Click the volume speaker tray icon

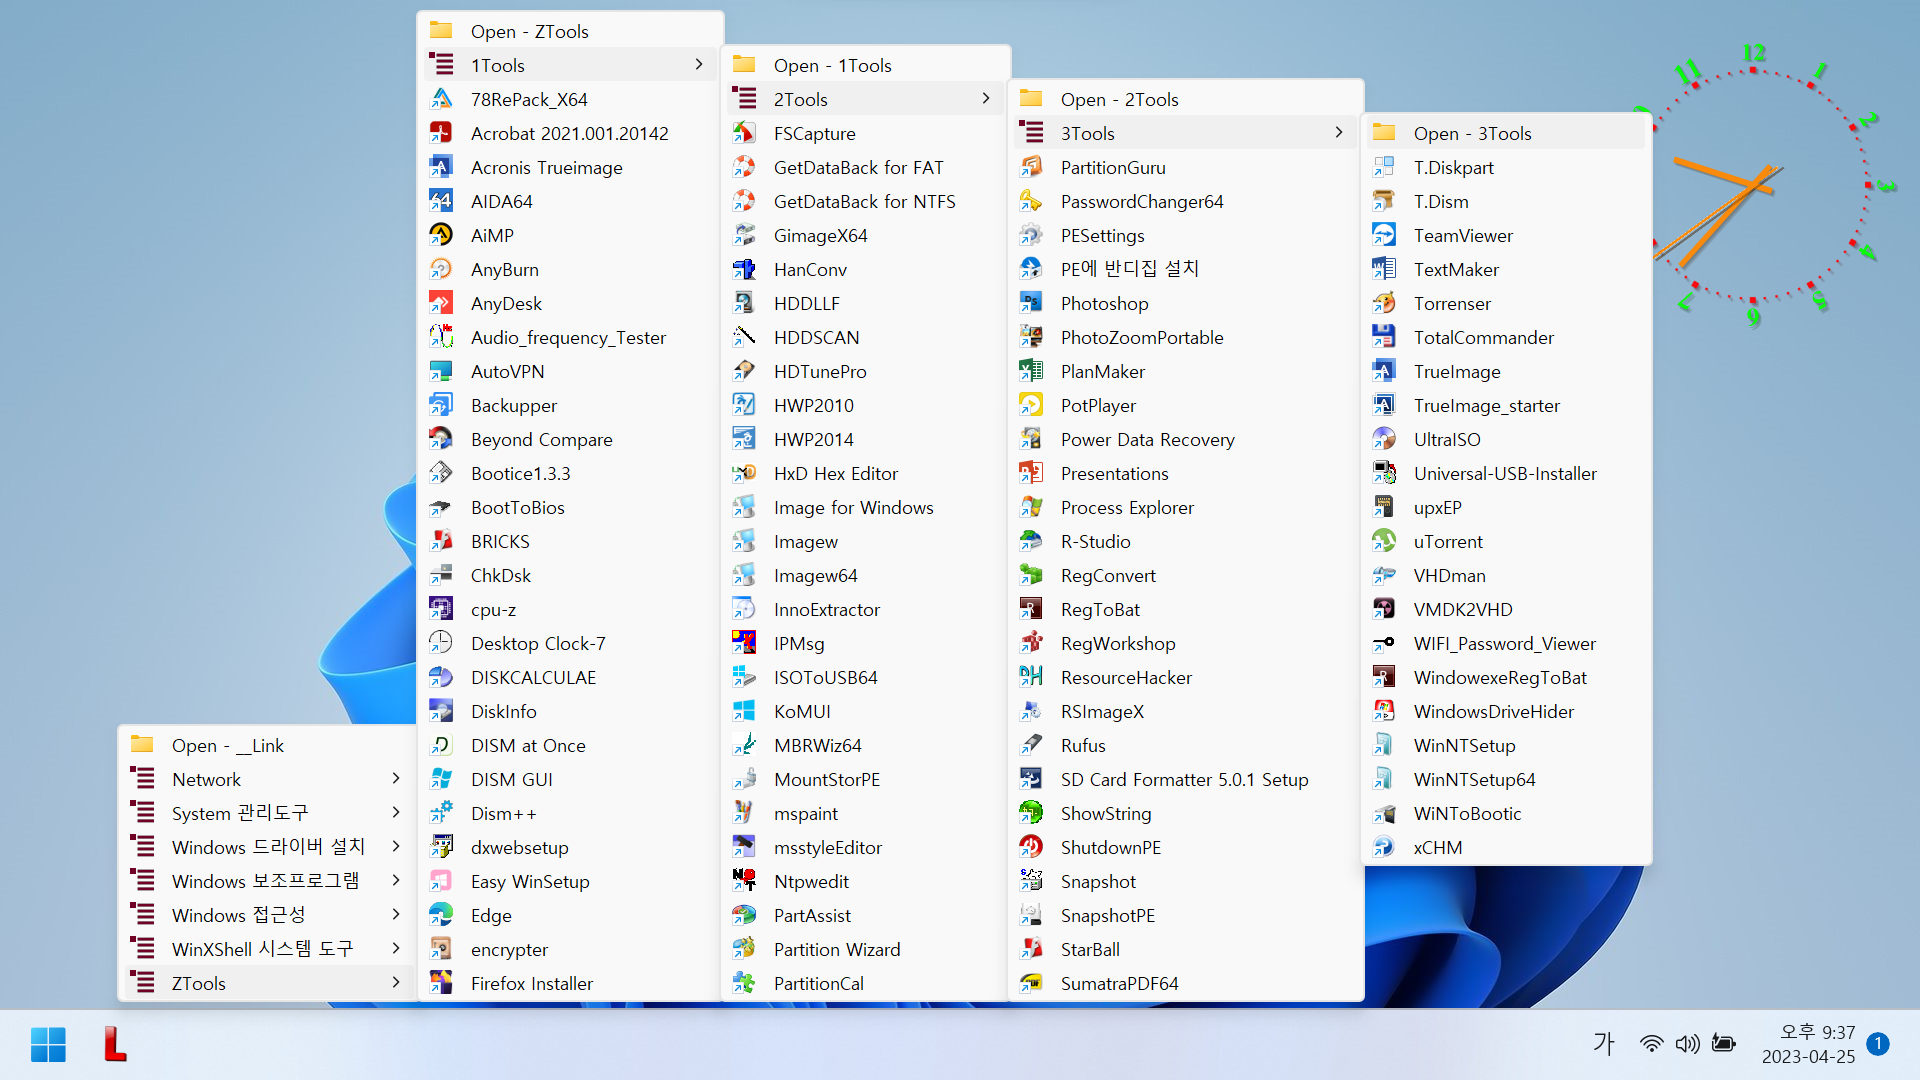click(x=1687, y=1044)
